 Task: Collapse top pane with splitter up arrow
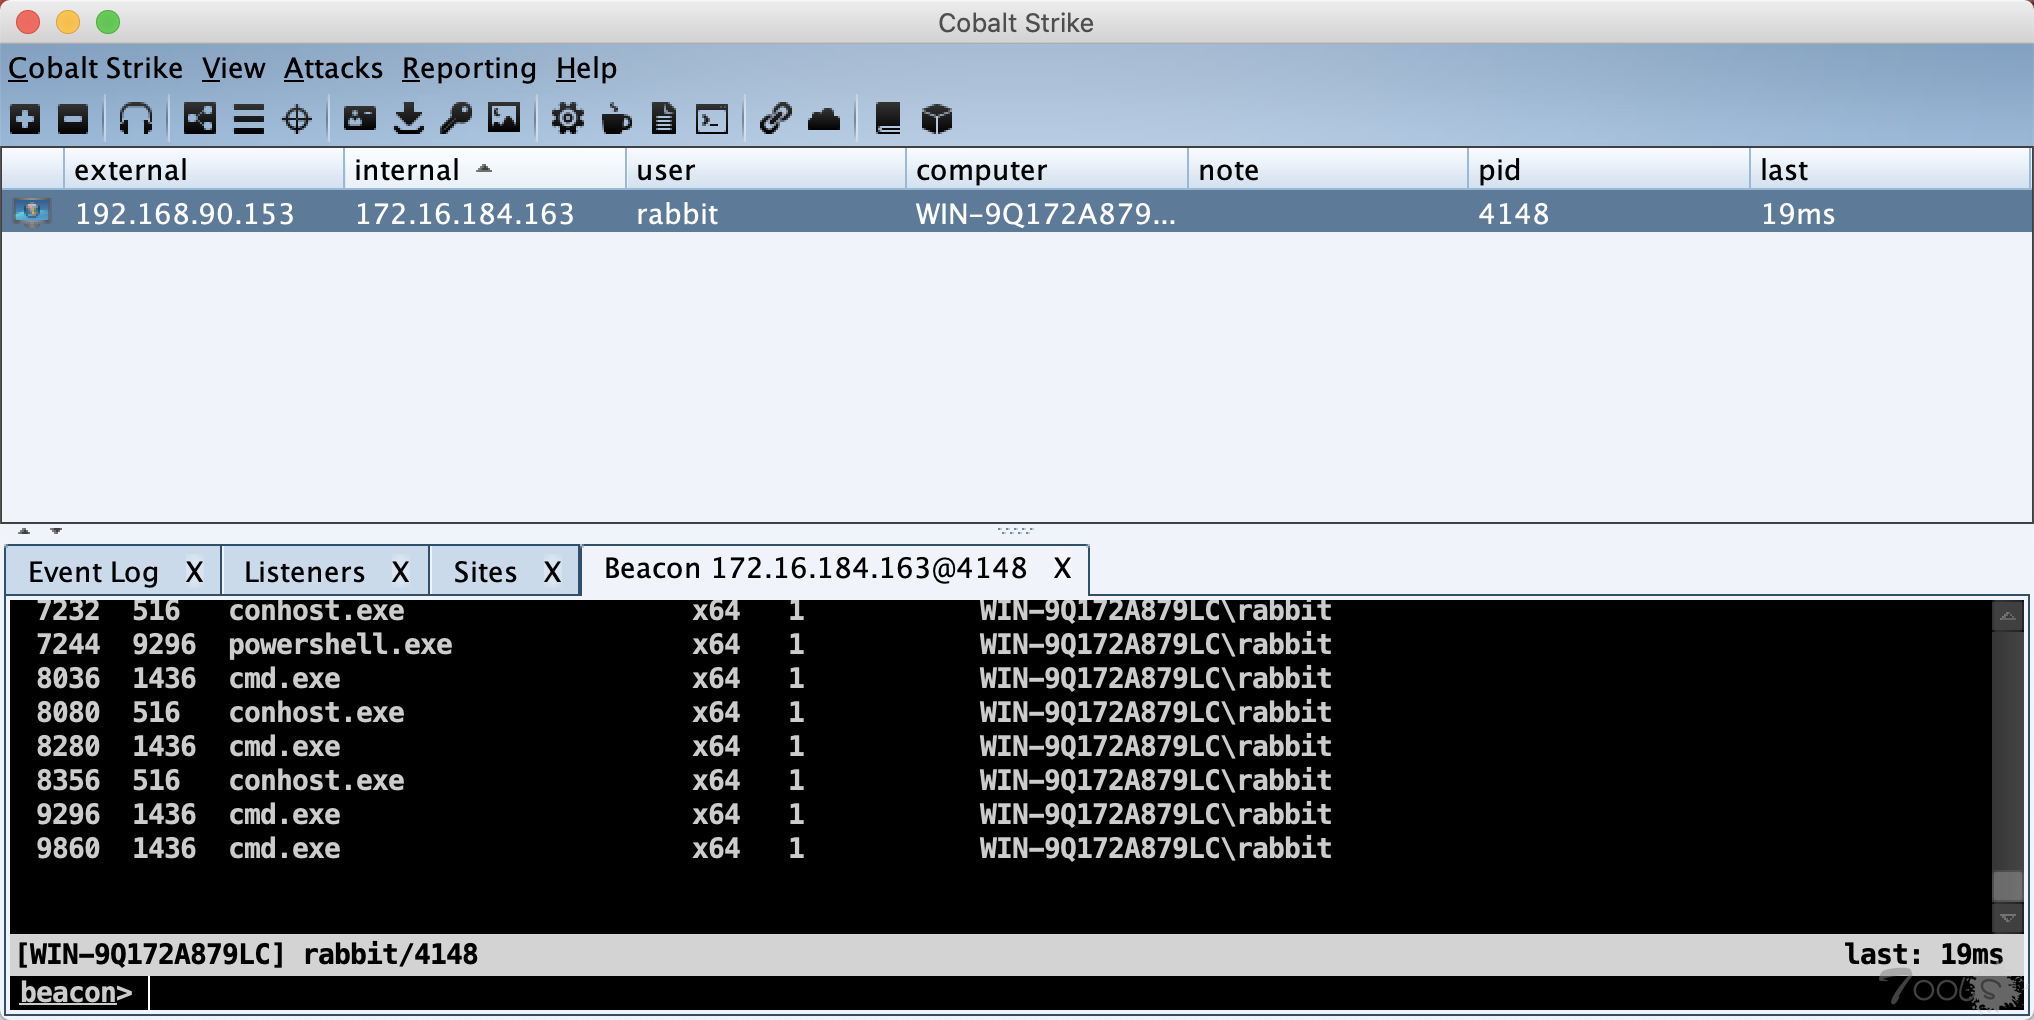pyautogui.click(x=24, y=531)
